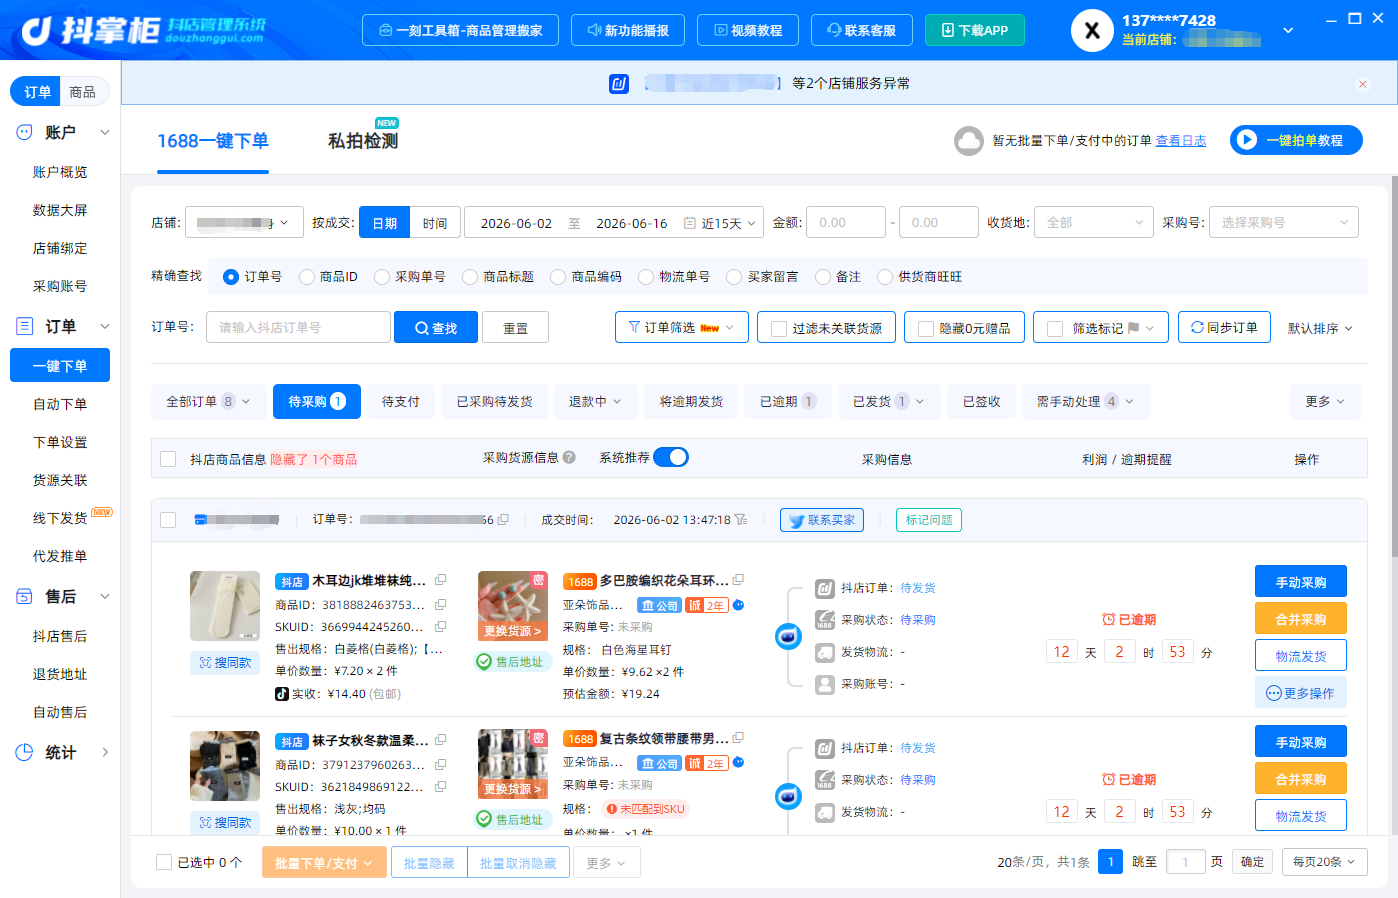Click the play icon in 一键拍单教程
Viewport: 1398px width, 898px height.
[x=1246, y=140]
